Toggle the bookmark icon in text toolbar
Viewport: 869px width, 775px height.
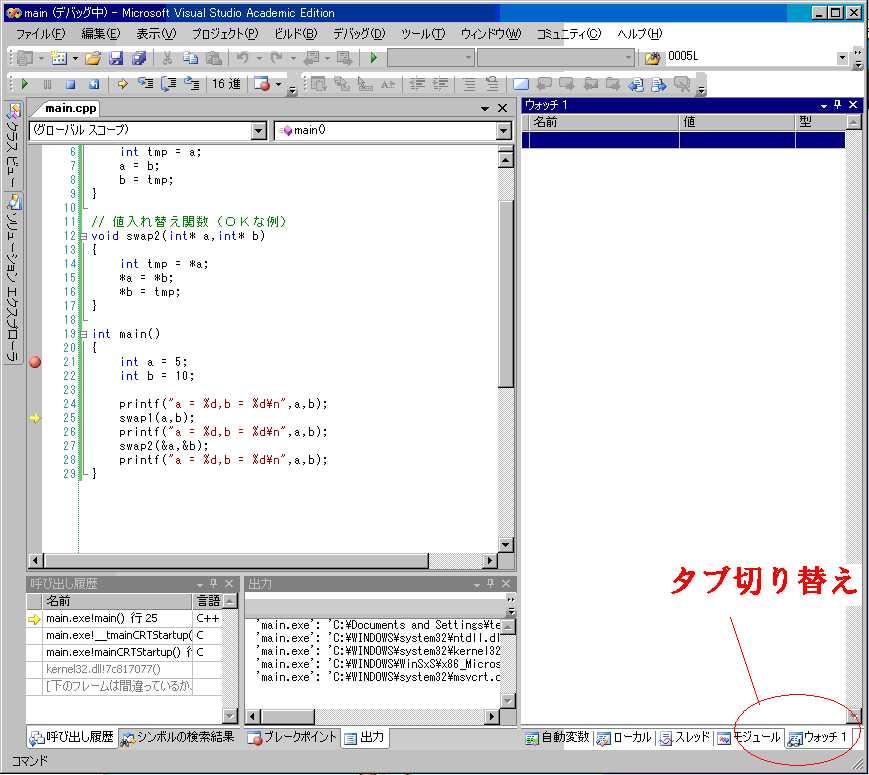pos(521,84)
